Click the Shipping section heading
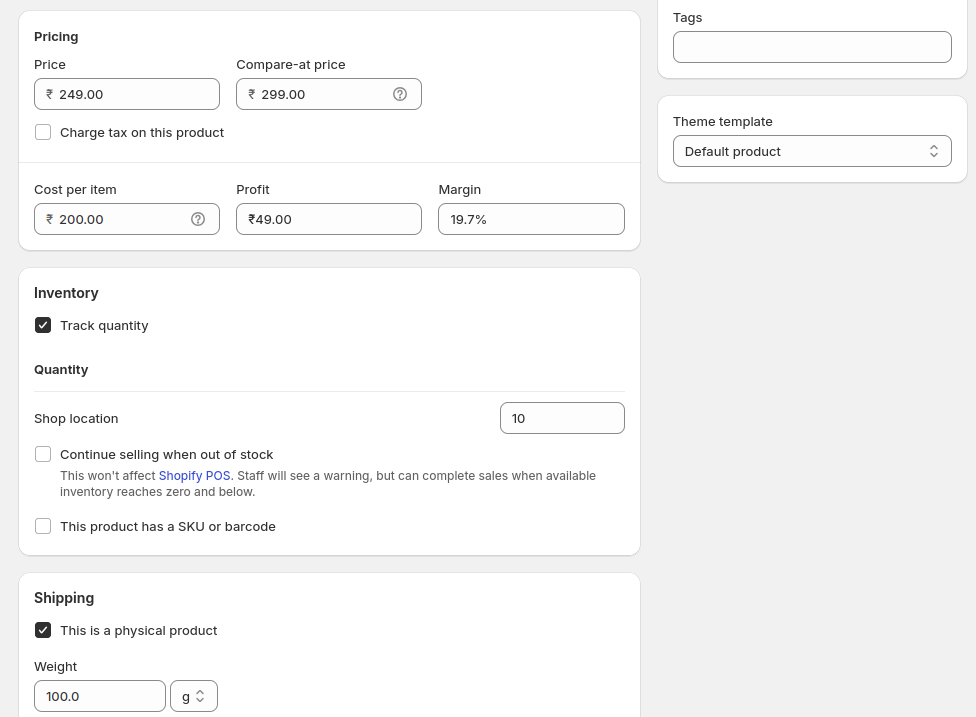The height and width of the screenshot is (717, 976). click(x=64, y=598)
